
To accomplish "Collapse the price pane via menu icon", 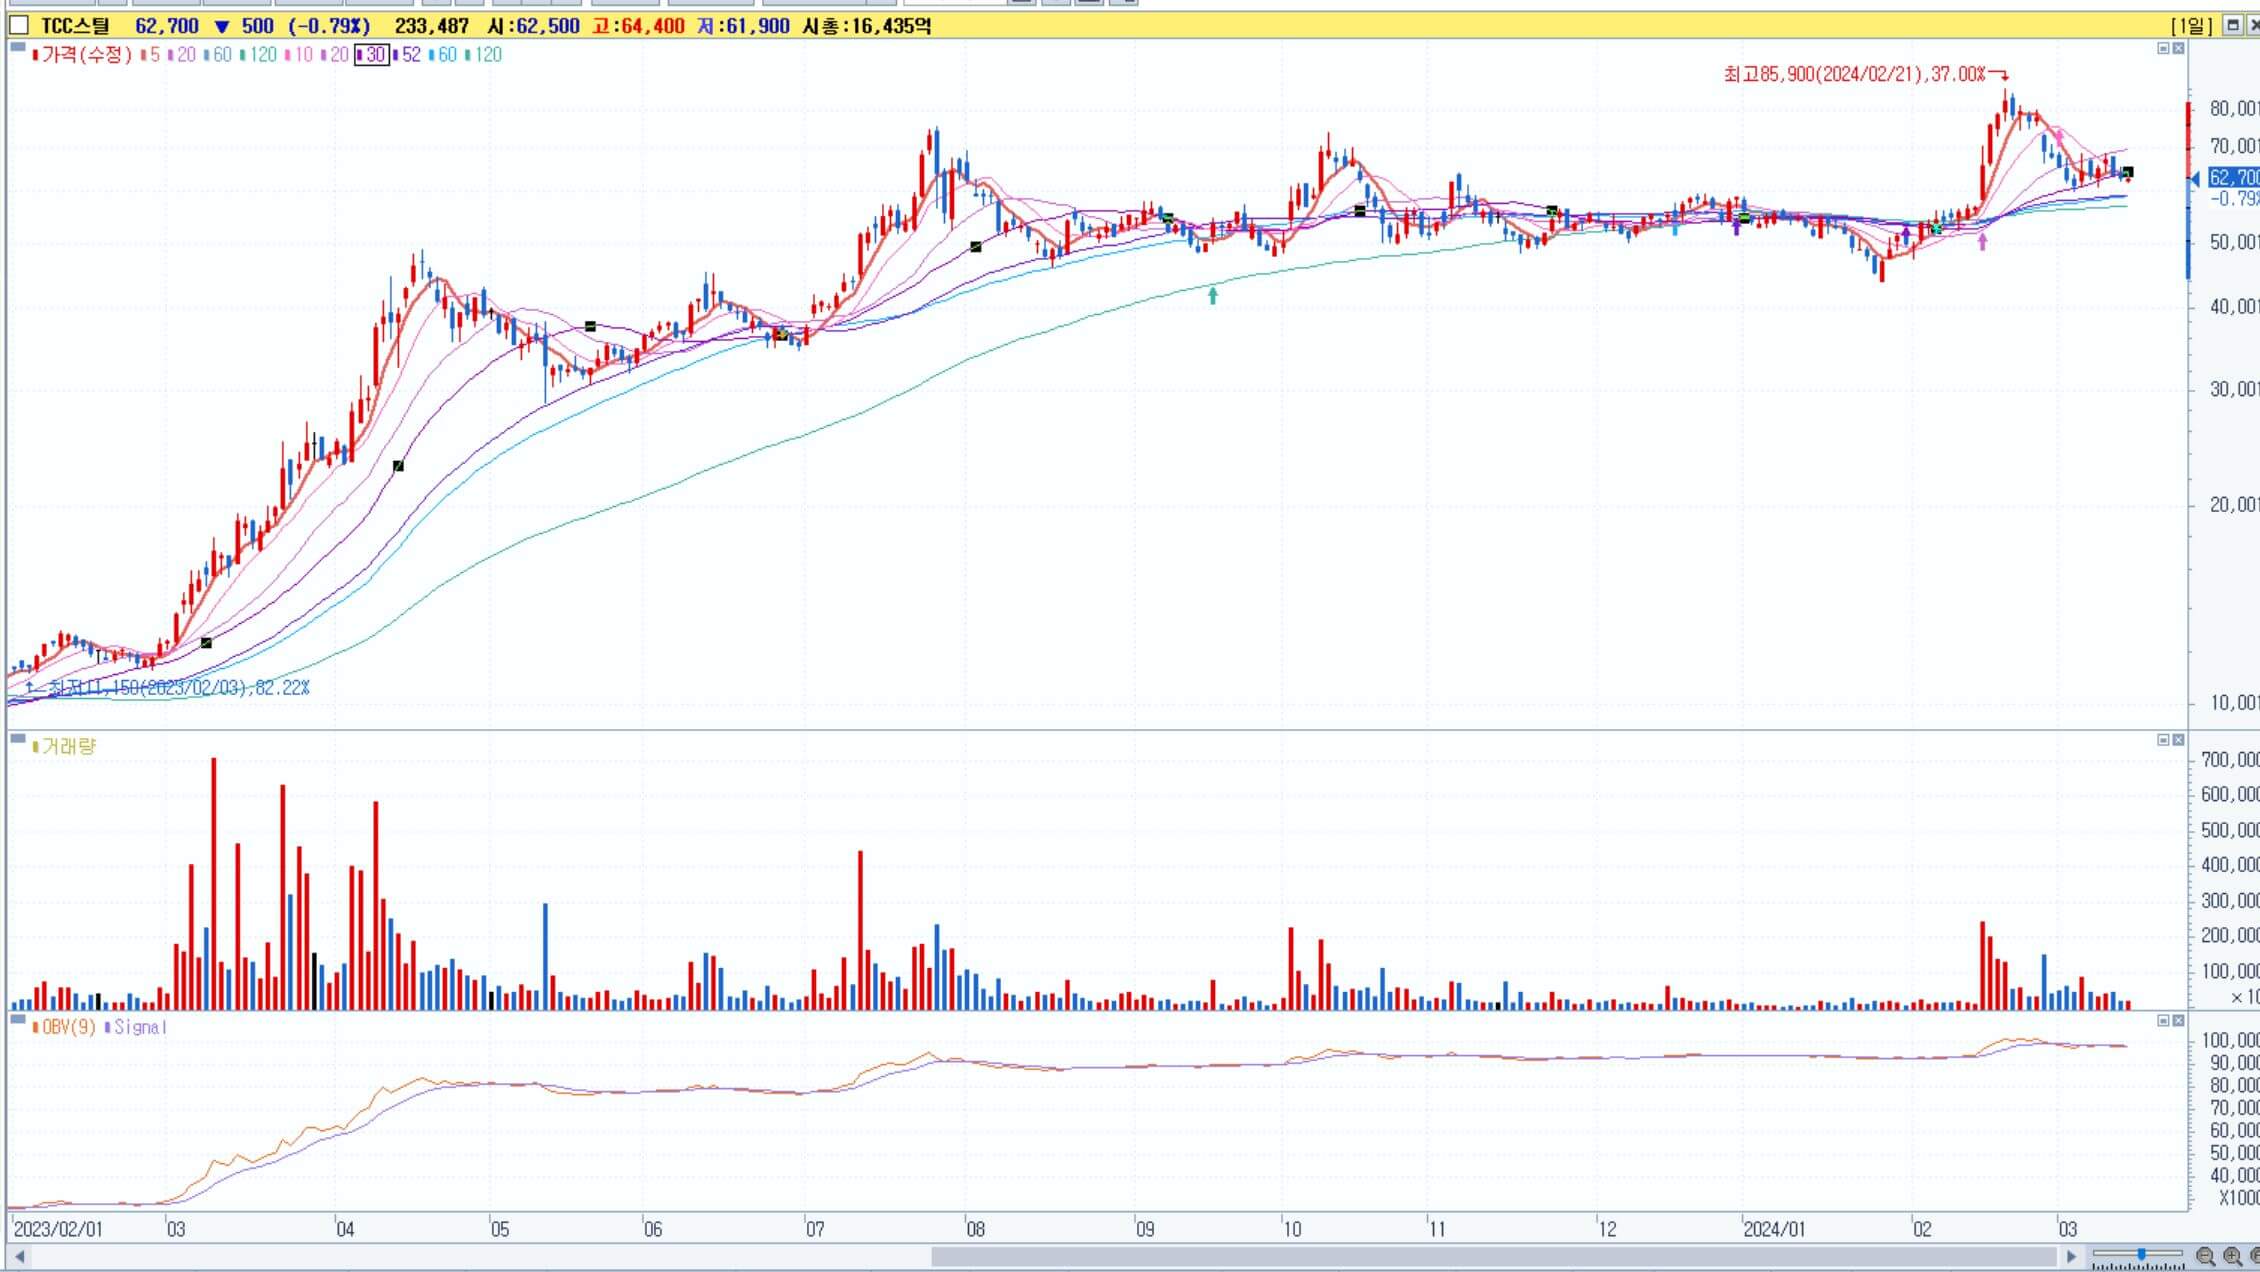I will [2163, 48].
